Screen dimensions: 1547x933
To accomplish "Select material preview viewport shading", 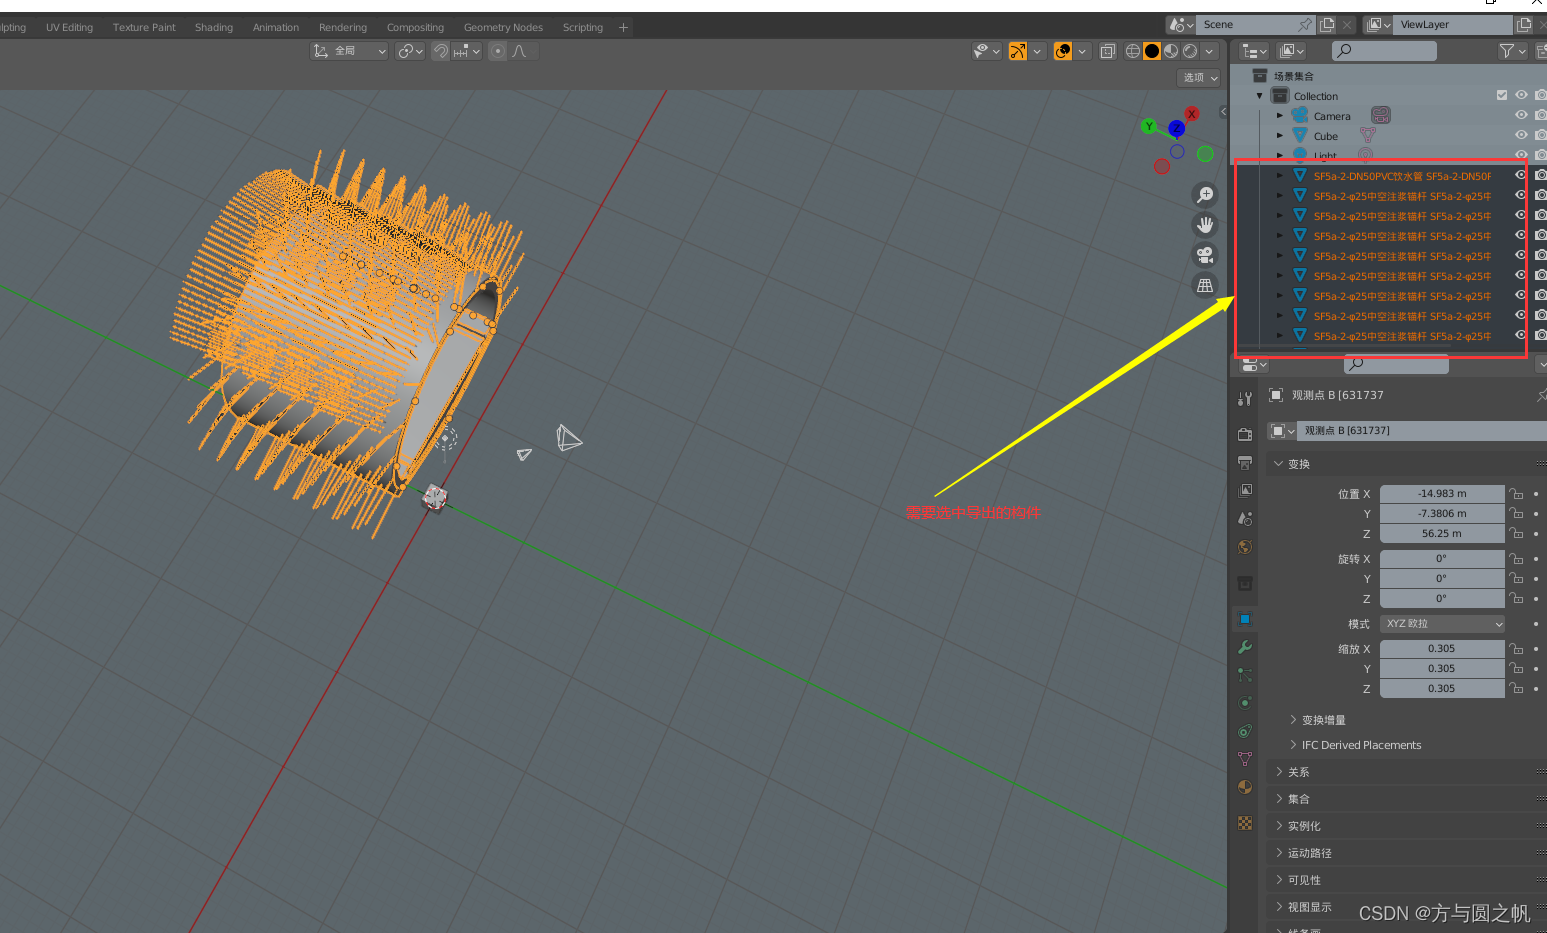I will (1171, 51).
